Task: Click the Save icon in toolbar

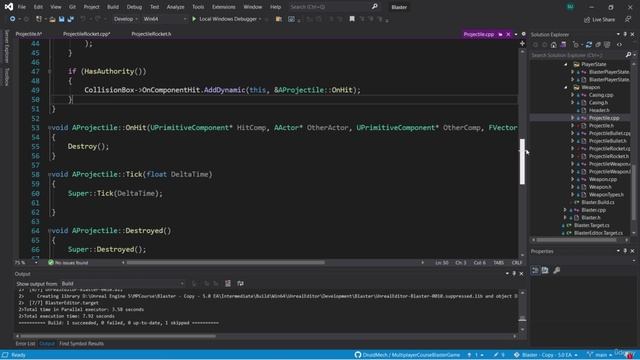Action: click(x=61, y=19)
